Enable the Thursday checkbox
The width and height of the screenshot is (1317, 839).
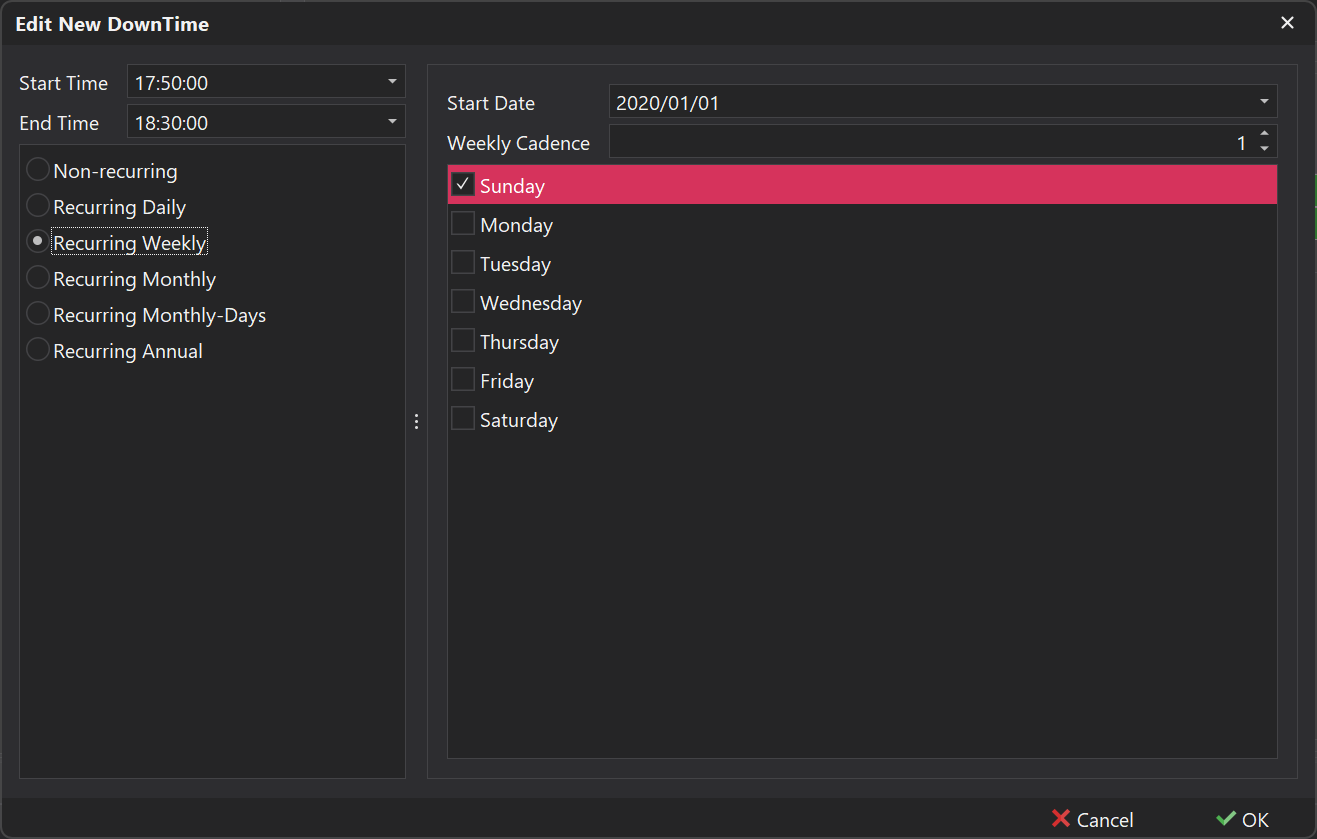462,340
